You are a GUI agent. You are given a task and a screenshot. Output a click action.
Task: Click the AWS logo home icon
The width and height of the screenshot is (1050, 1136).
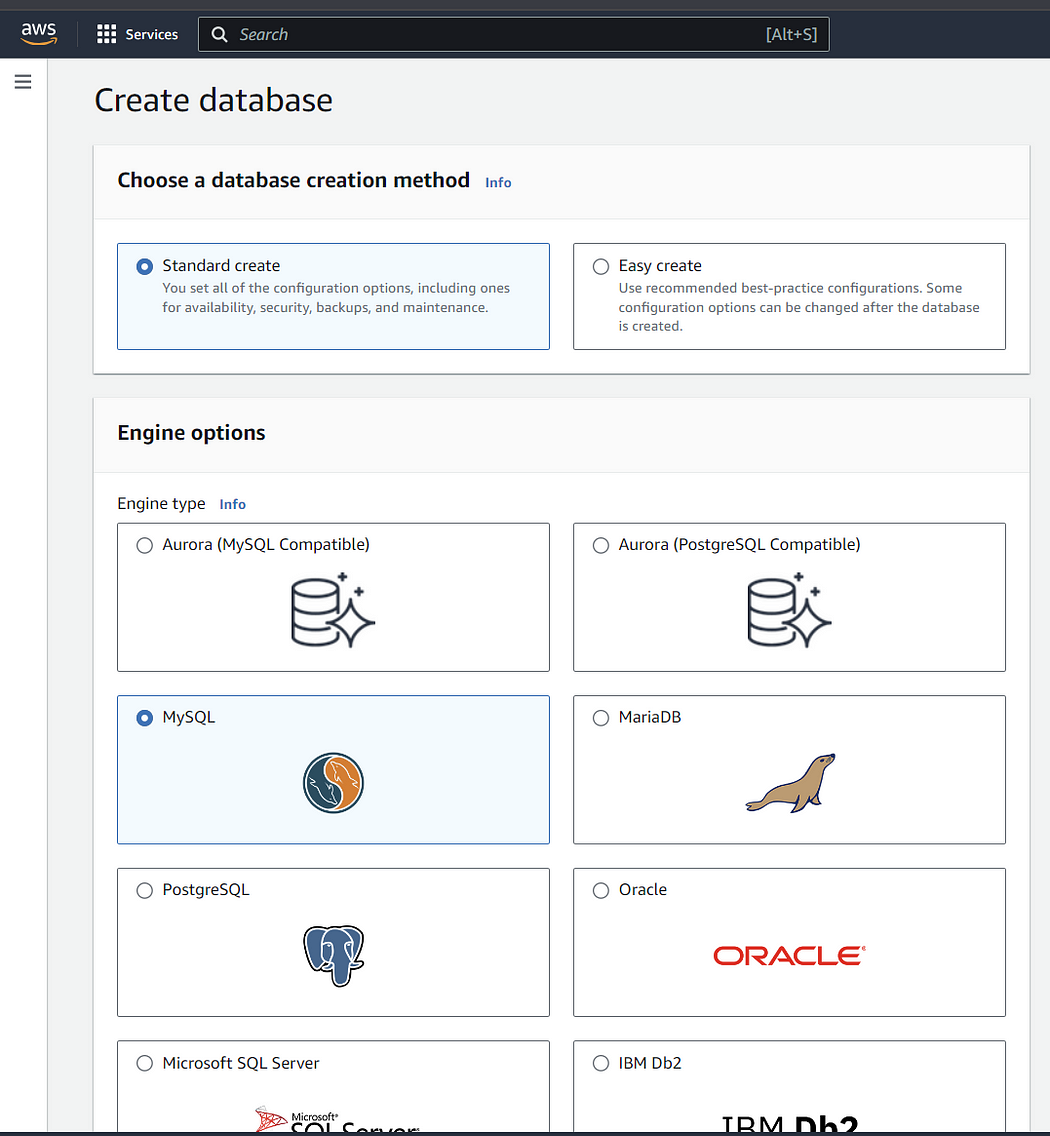point(38,33)
